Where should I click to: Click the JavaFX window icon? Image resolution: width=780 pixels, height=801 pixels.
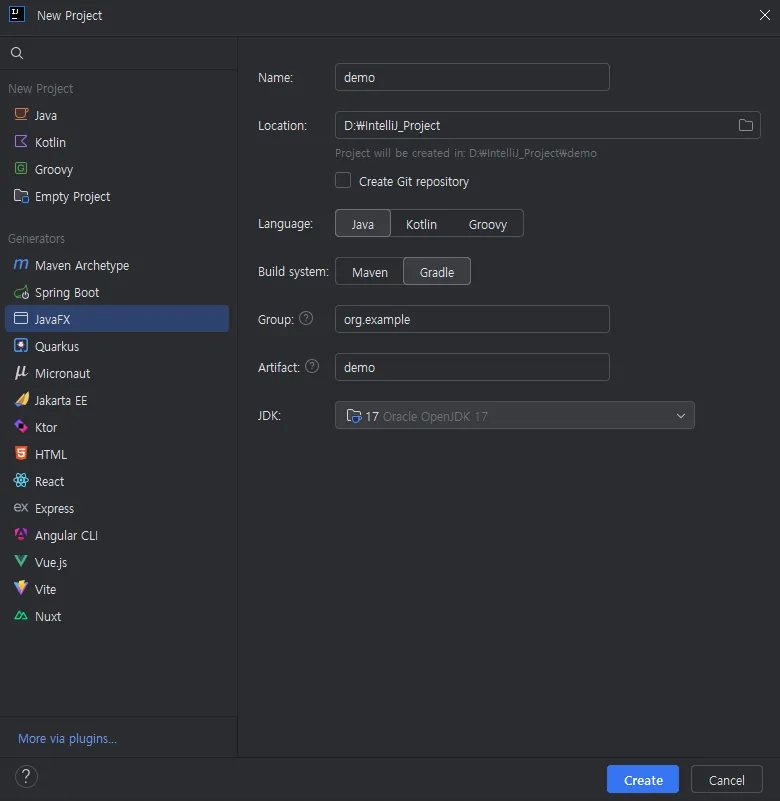[x=21, y=318]
